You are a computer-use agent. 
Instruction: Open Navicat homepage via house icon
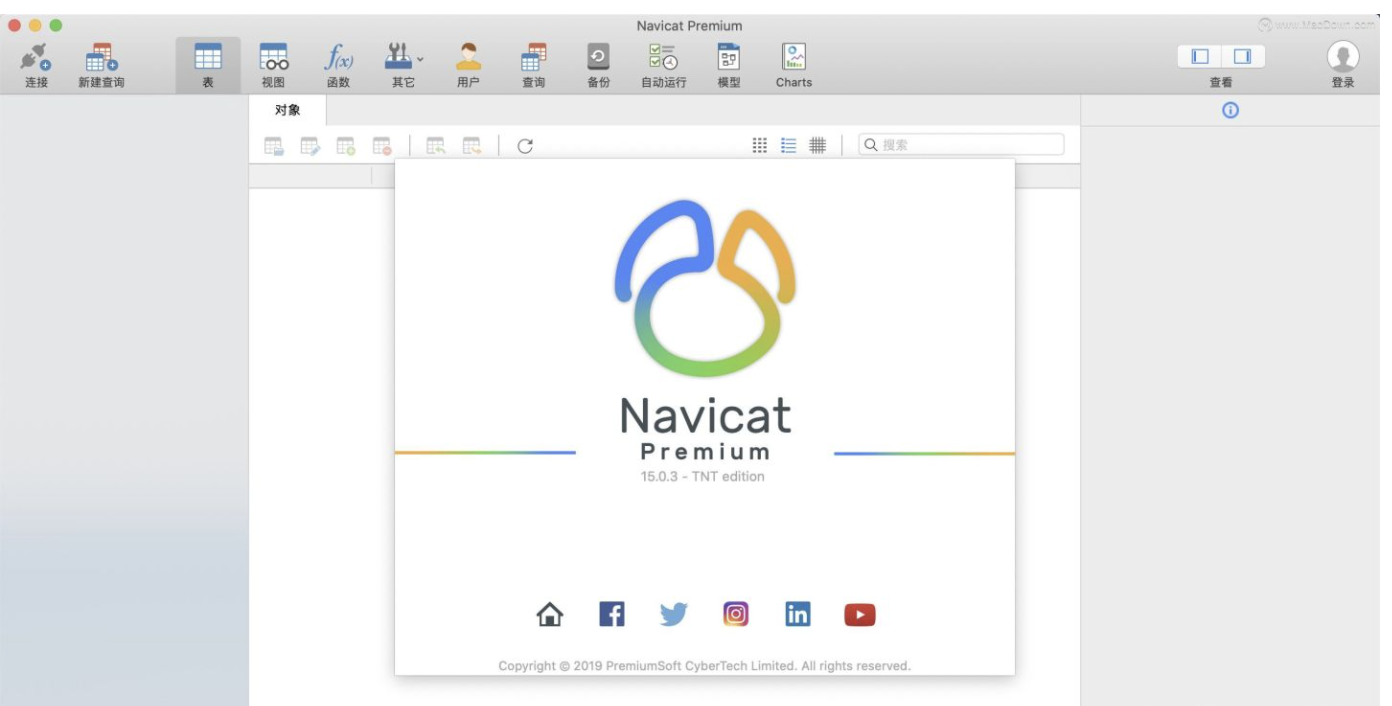(550, 614)
